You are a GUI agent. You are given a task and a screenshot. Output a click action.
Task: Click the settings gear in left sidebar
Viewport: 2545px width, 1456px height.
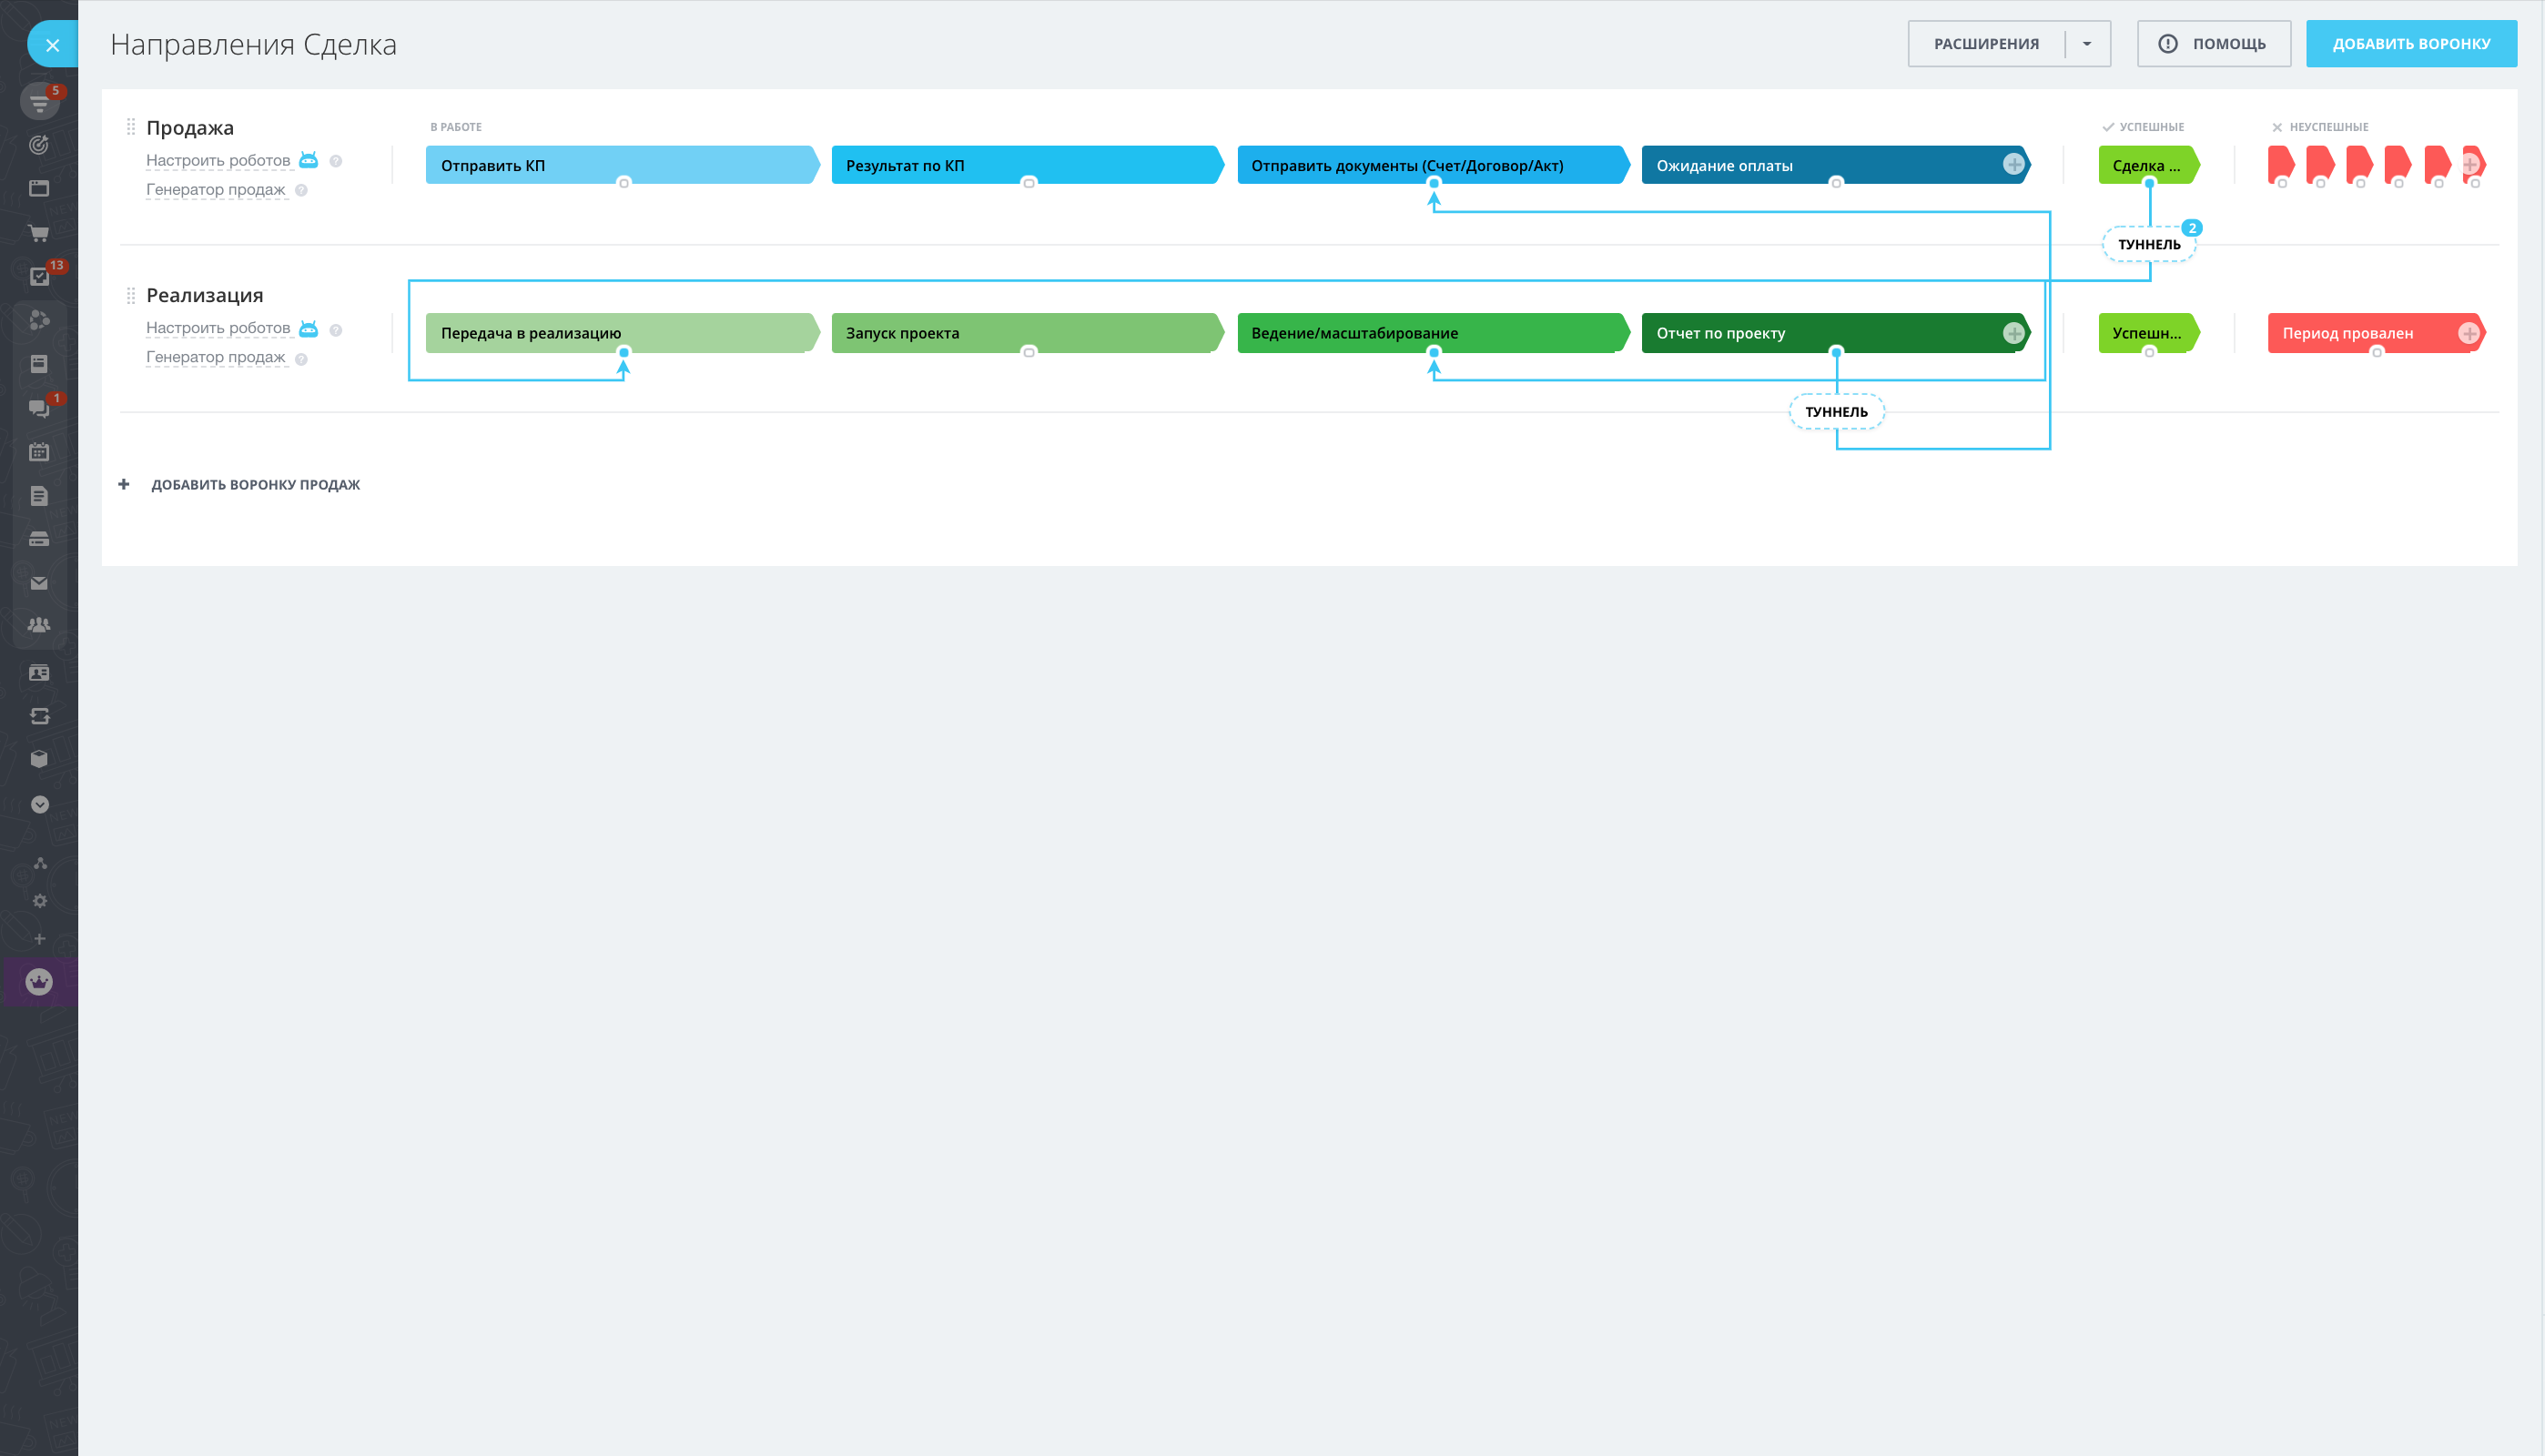point(39,901)
